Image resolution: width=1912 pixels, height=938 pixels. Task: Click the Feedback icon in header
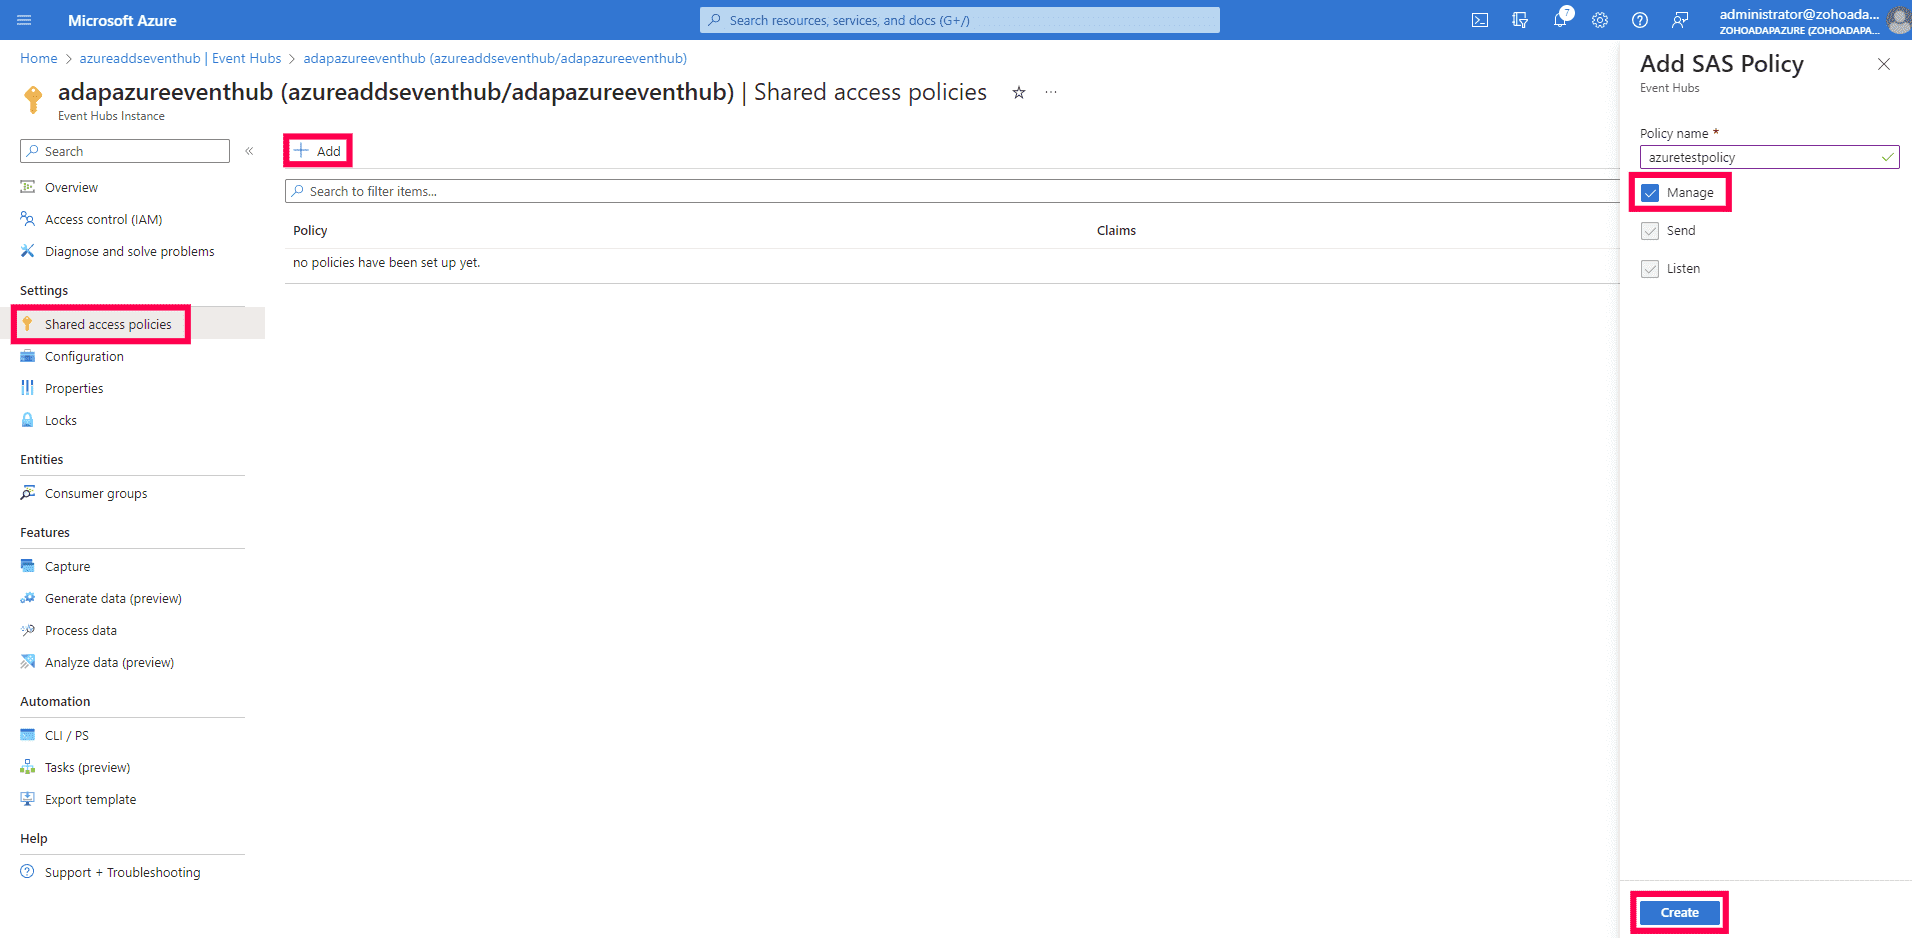pyautogui.click(x=1680, y=20)
